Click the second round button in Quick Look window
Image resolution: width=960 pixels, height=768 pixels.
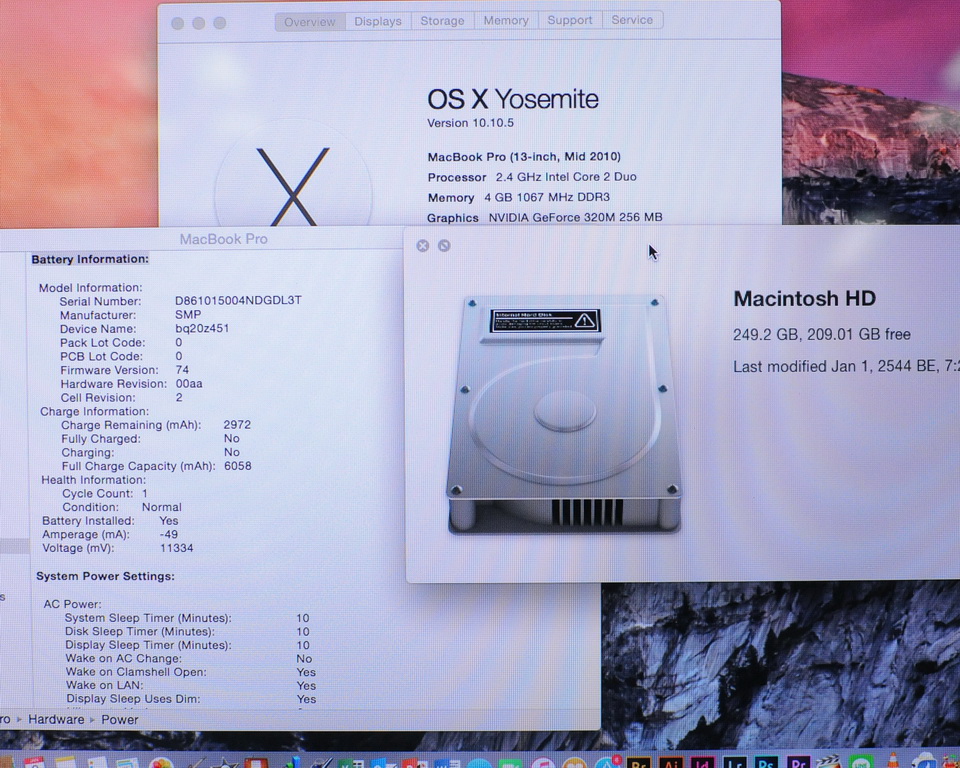point(444,246)
